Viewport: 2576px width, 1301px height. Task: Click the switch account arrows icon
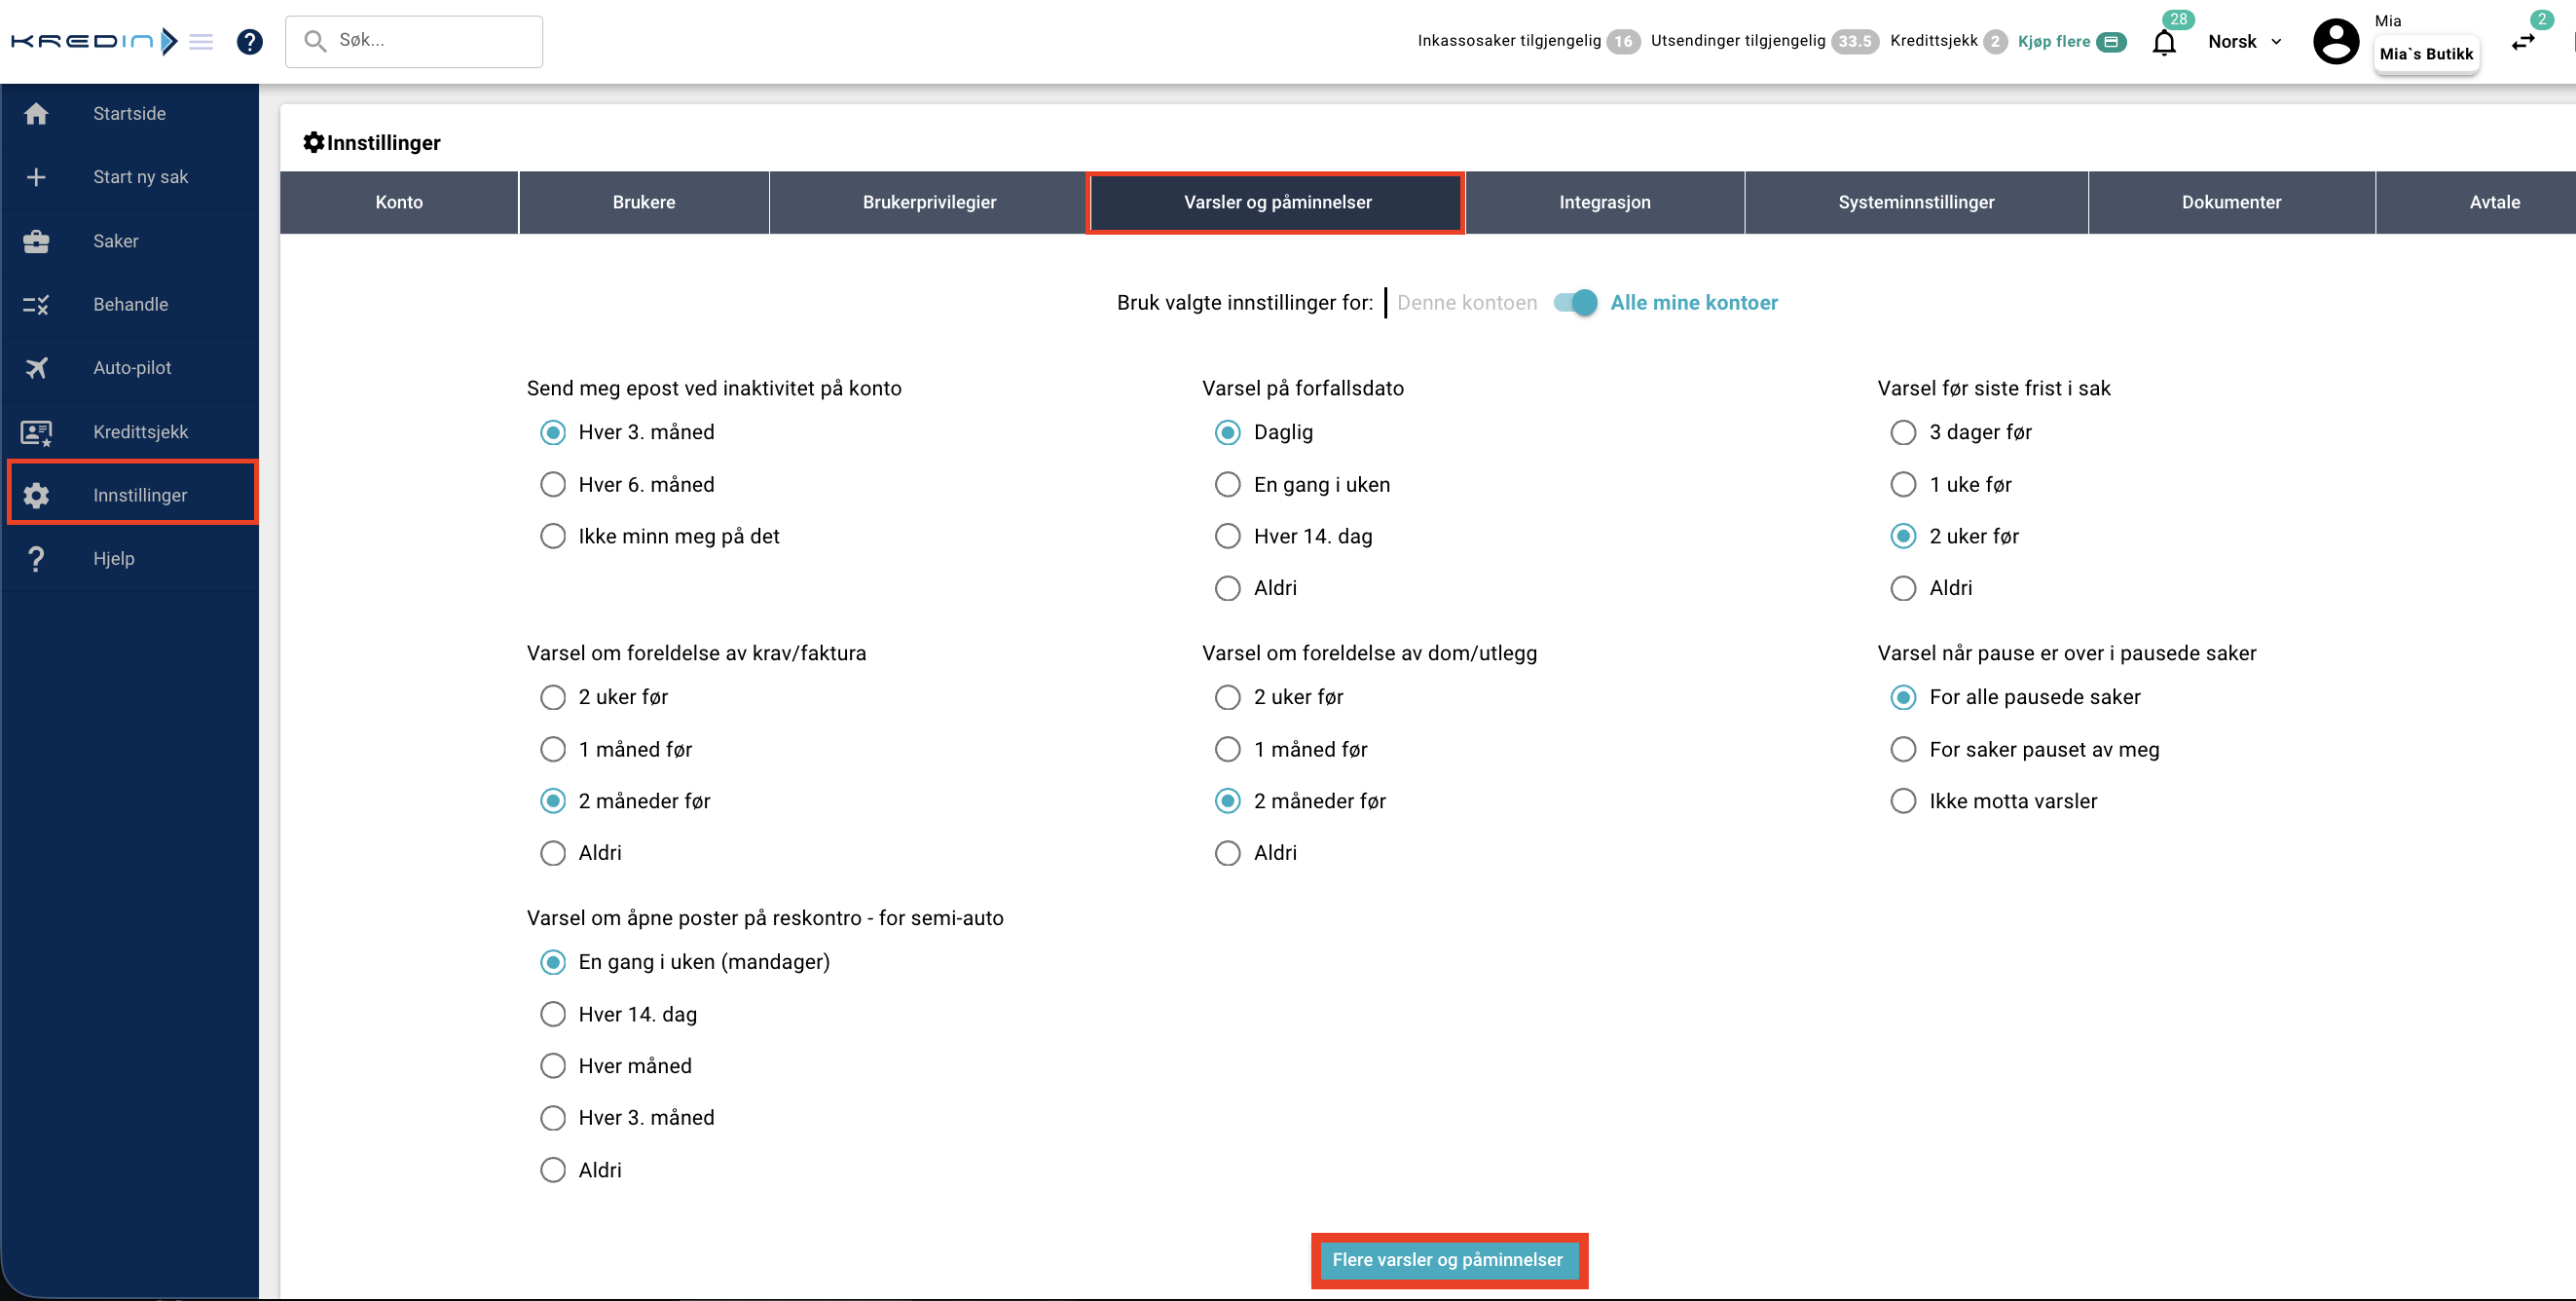2523,42
